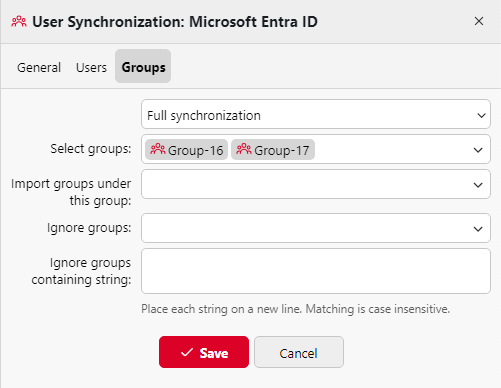Screen dimensions: 501x388
Task: Click the Select groups label
Action: [x=91, y=149]
